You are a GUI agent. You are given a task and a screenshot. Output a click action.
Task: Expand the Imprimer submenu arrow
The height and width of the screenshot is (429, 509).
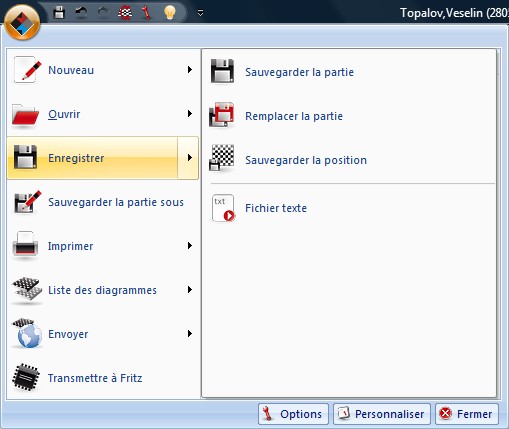click(x=190, y=246)
